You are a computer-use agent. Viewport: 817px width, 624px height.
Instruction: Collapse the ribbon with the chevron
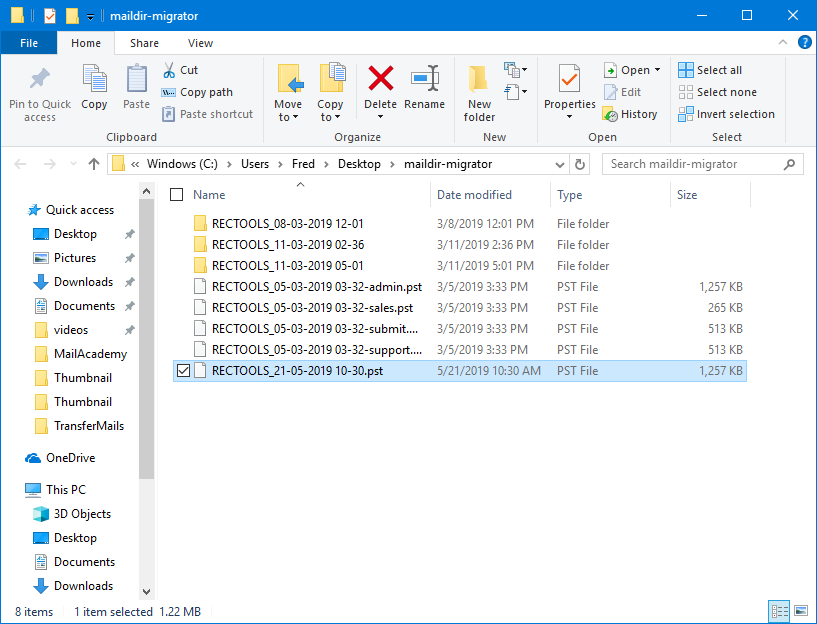(783, 42)
